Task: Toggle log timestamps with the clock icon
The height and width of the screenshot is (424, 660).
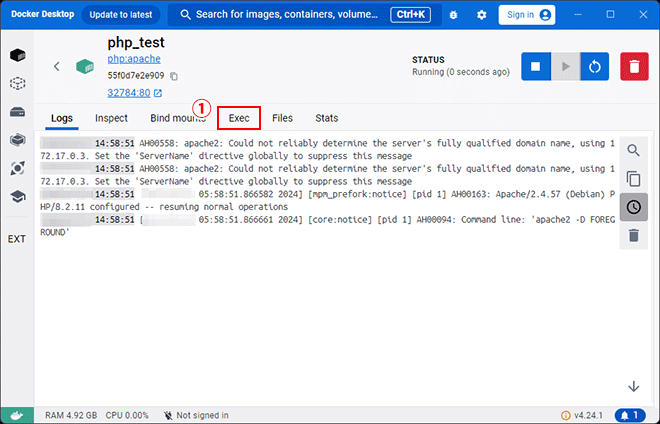Action: pyautogui.click(x=633, y=207)
